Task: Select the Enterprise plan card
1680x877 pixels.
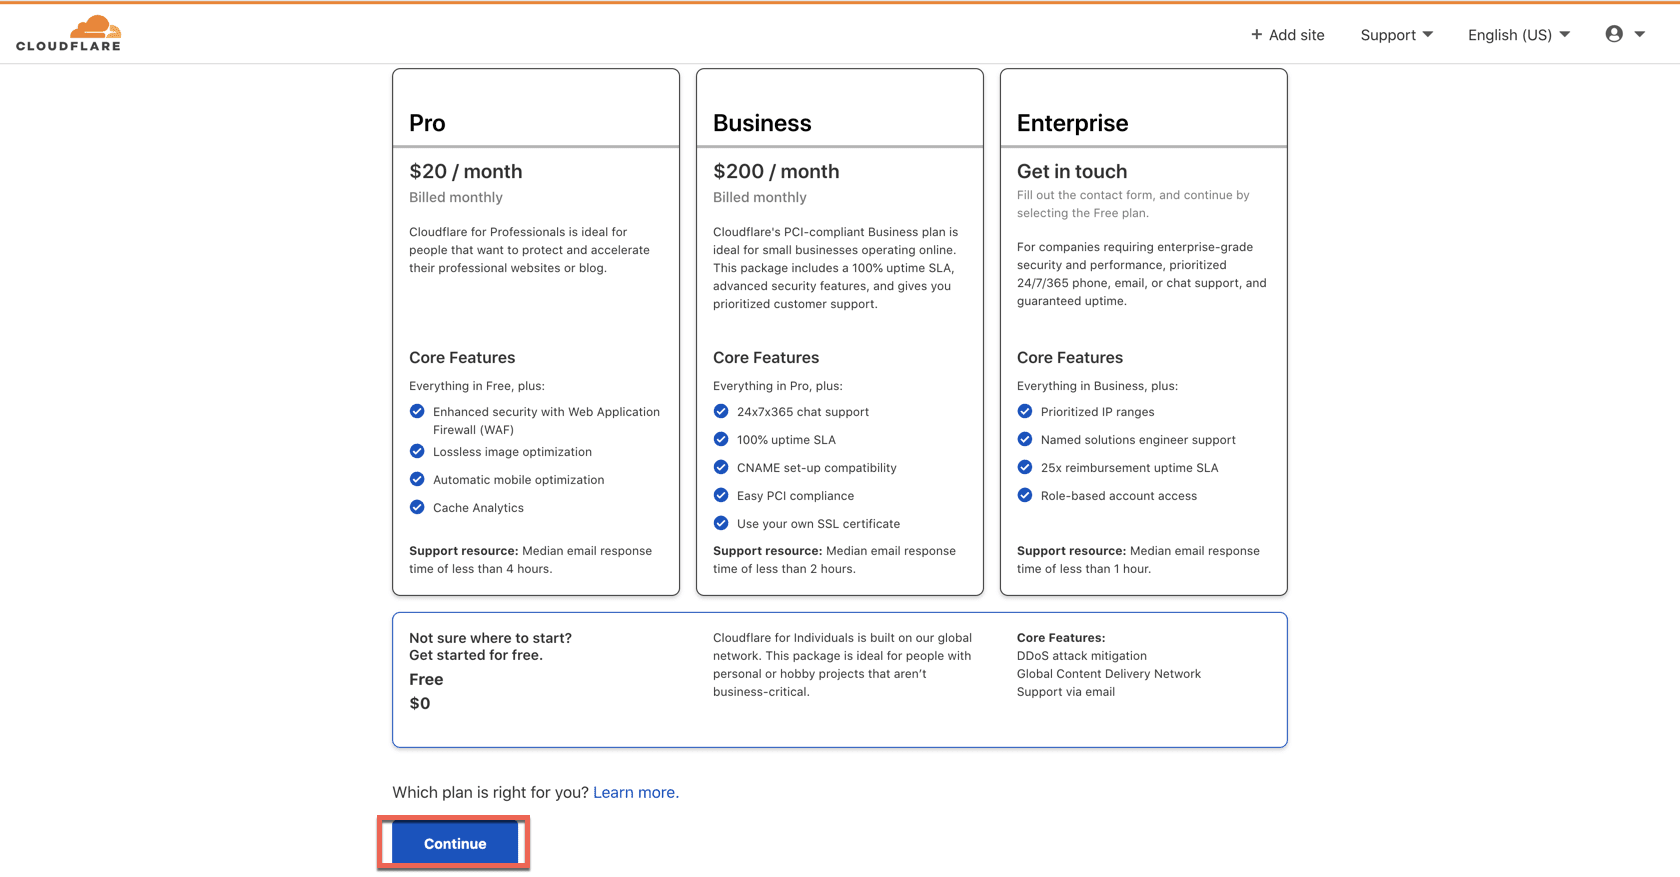Action: click(1144, 332)
